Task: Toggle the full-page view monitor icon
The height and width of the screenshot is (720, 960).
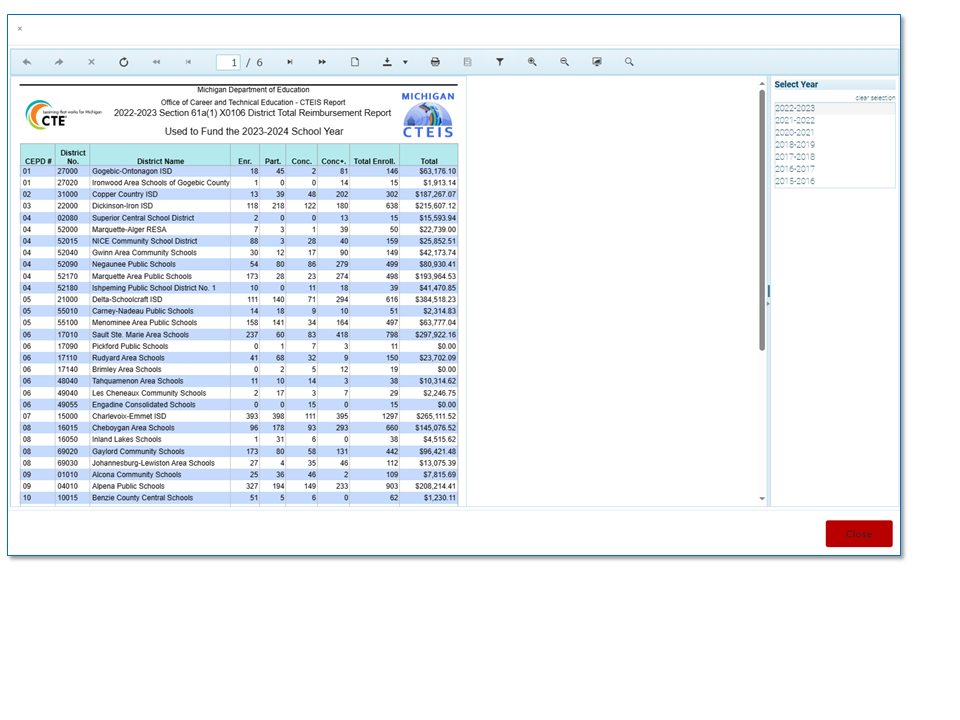Action: [x=597, y=62]
